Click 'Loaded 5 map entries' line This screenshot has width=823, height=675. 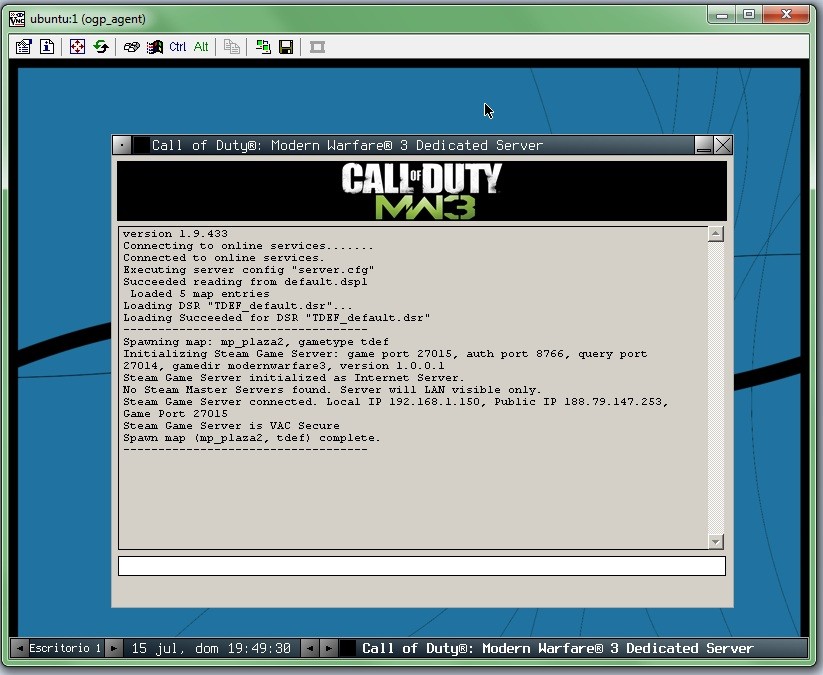click(x=200, y=294)
